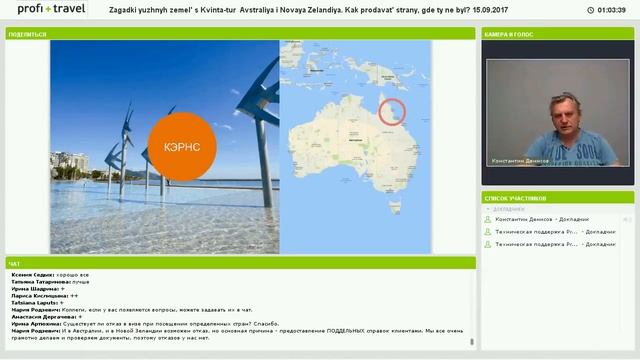Click the orange КЭРНС circle on slide

pos(182,147)
